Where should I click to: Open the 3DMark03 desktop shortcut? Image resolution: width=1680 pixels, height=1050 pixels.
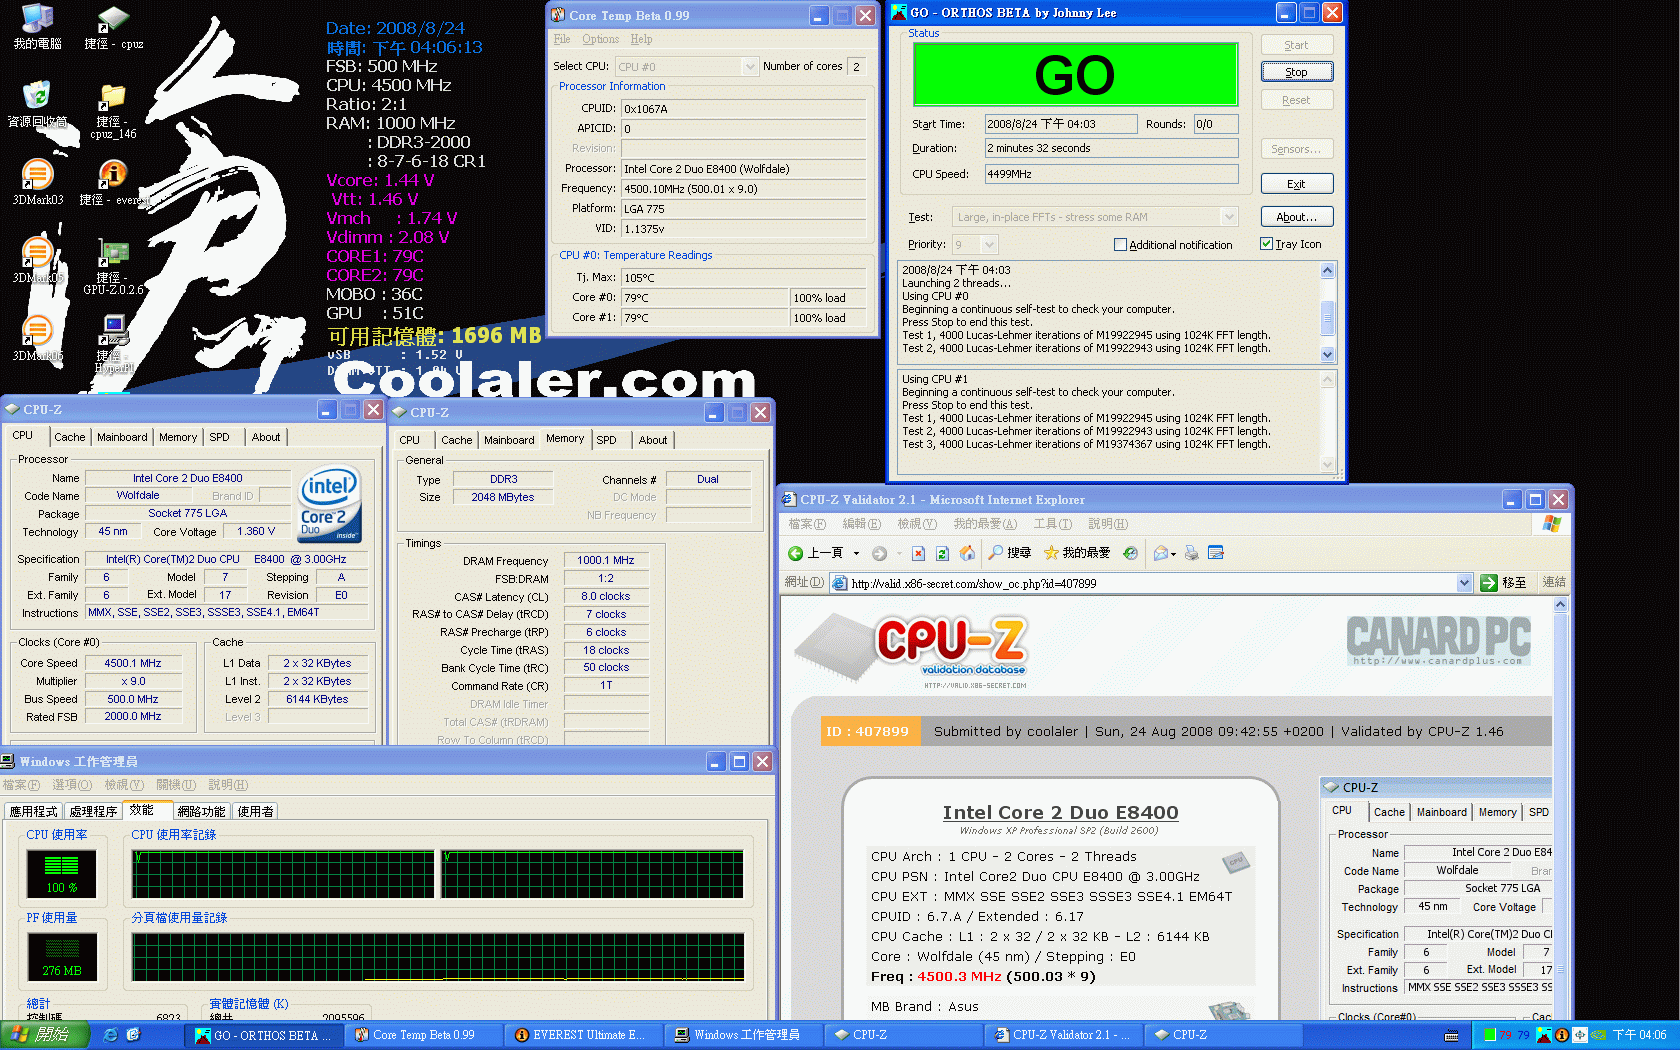pos(37,183)
